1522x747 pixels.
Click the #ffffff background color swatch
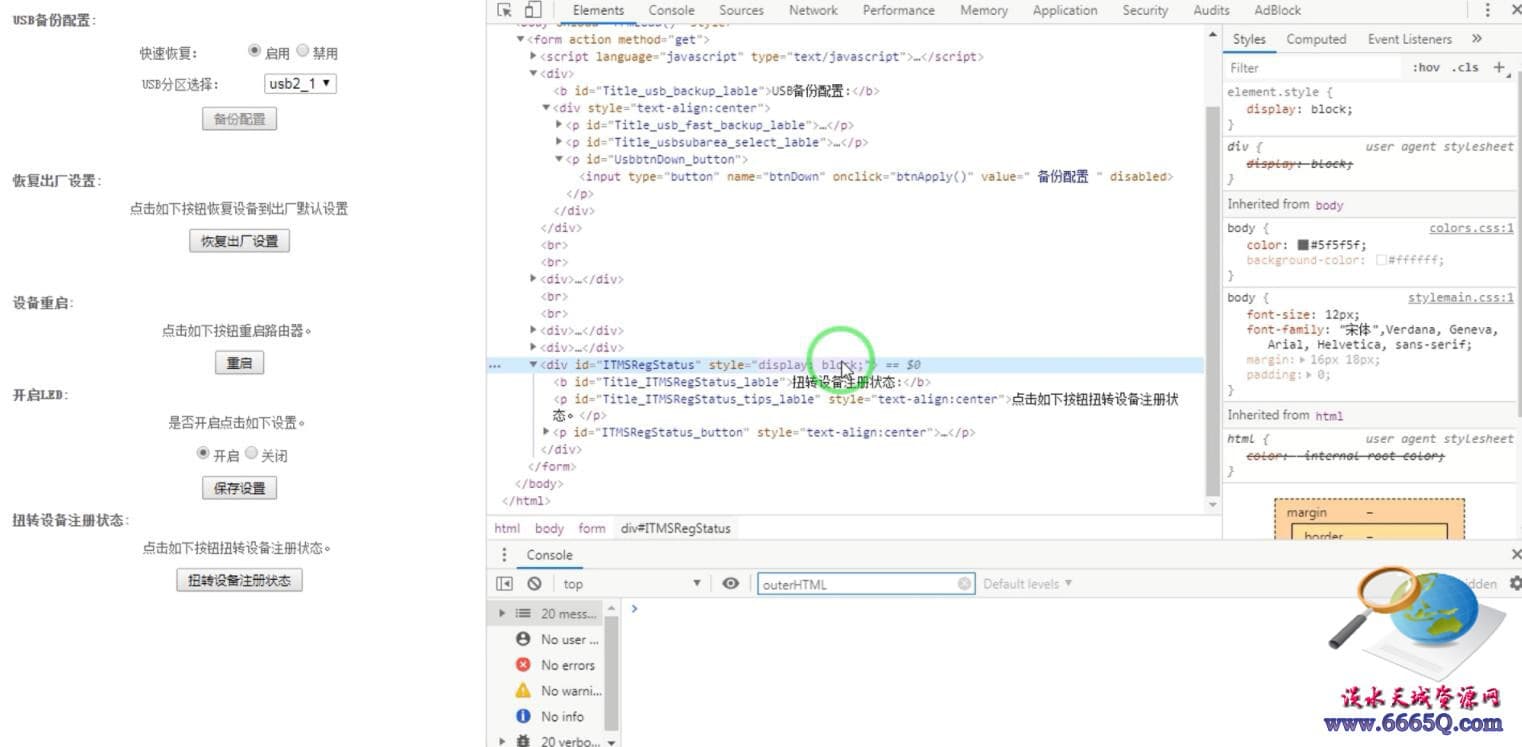[1381, 260]
